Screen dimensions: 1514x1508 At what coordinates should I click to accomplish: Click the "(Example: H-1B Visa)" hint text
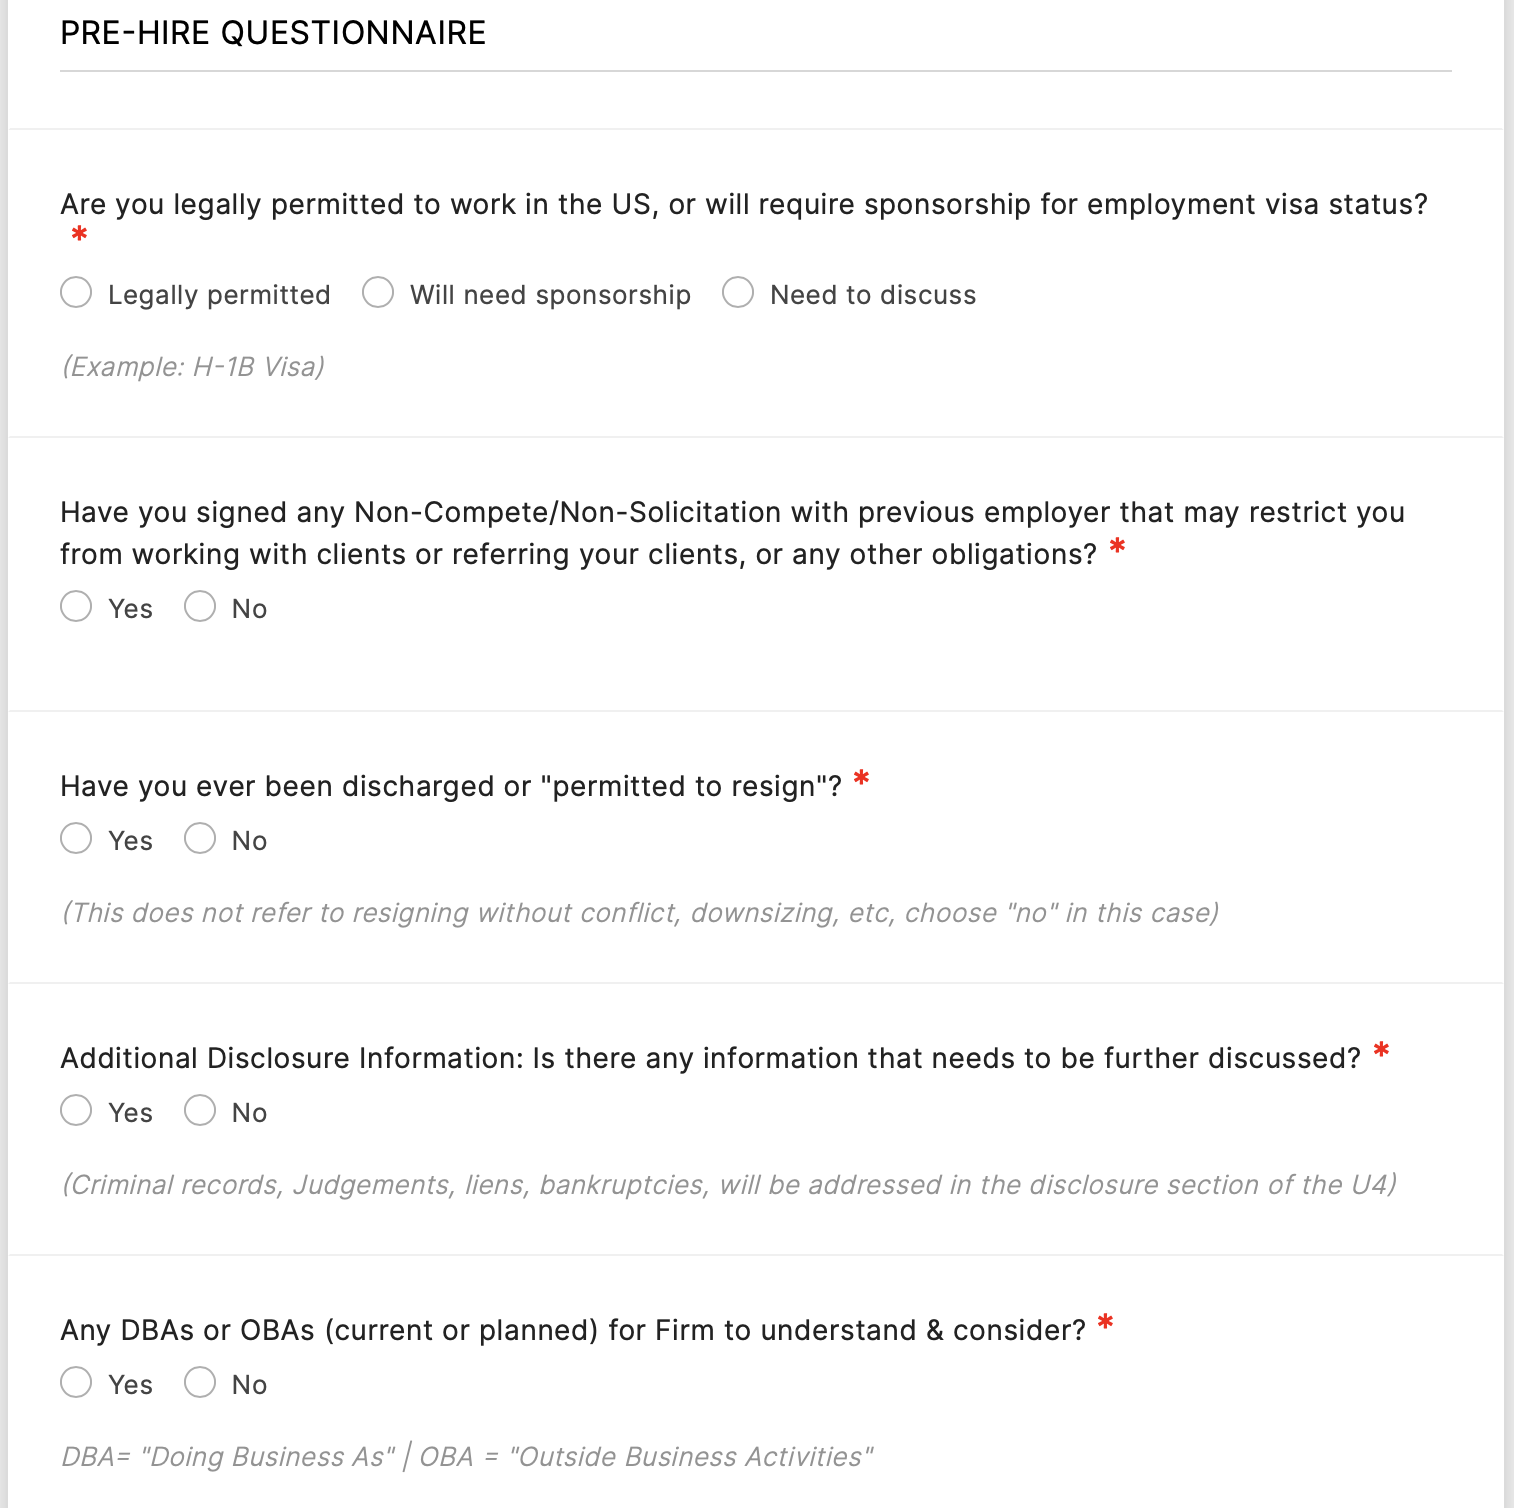[x=193, y=367]
